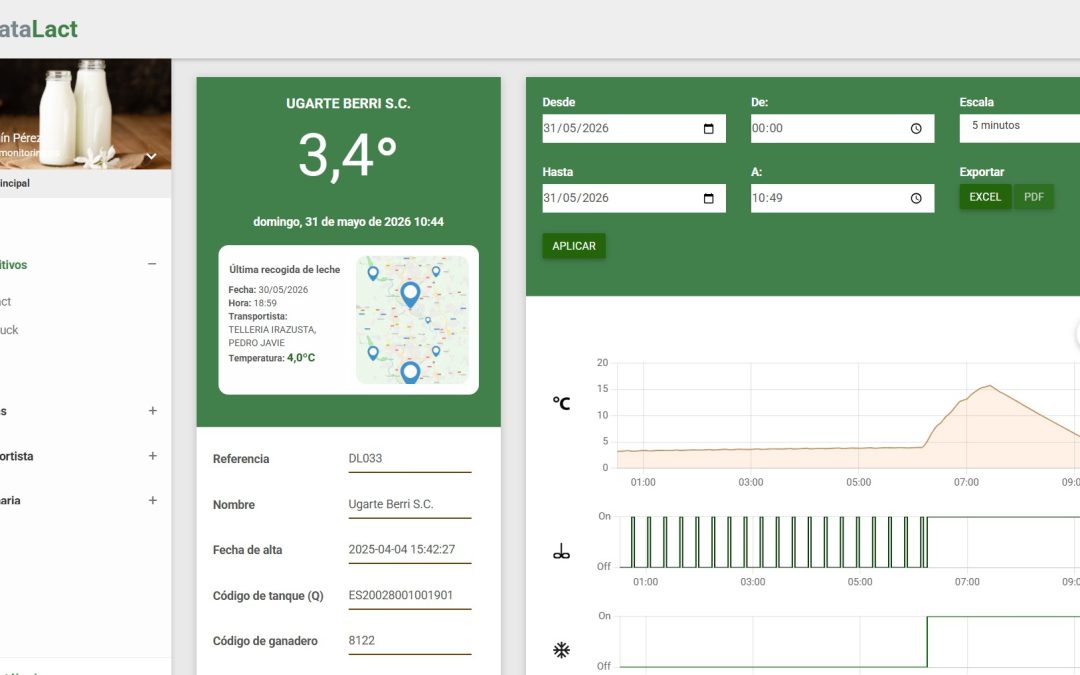This screenshot has height=675, width=1080.
Task: Collapse the dispositivos section minus icon
Action: pyautogui.click(x=152, y=264)
